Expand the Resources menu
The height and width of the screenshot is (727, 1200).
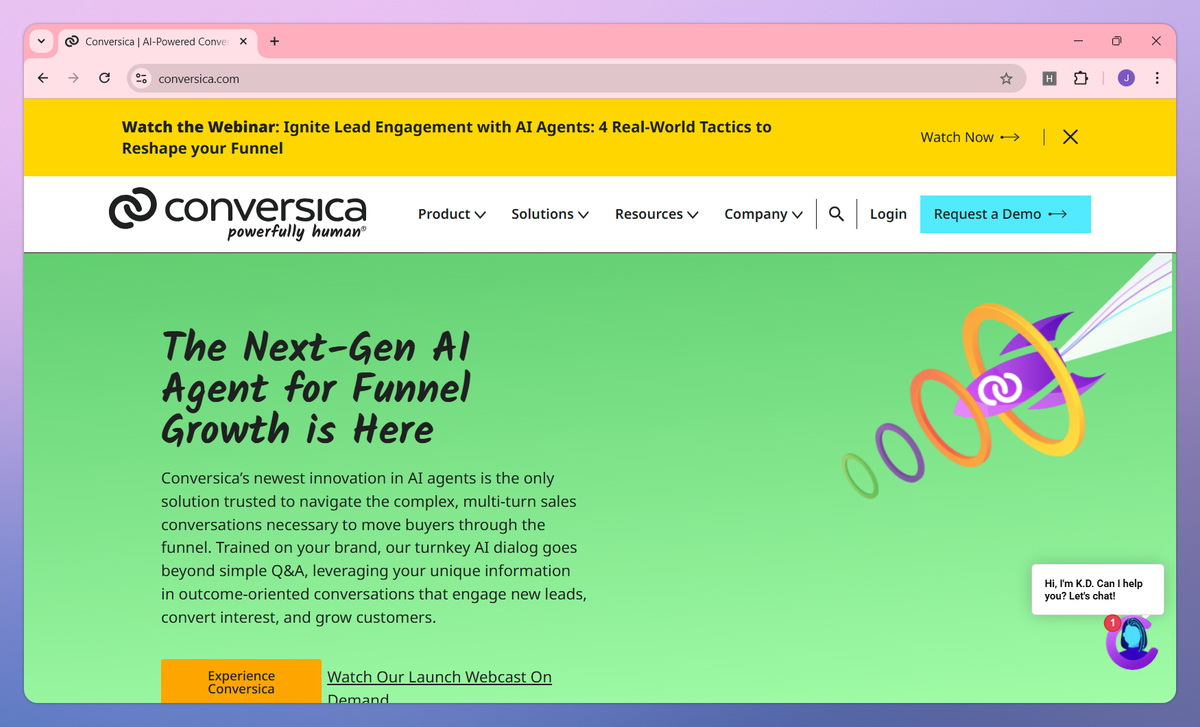pyautogui.click(x=657, y=214)
